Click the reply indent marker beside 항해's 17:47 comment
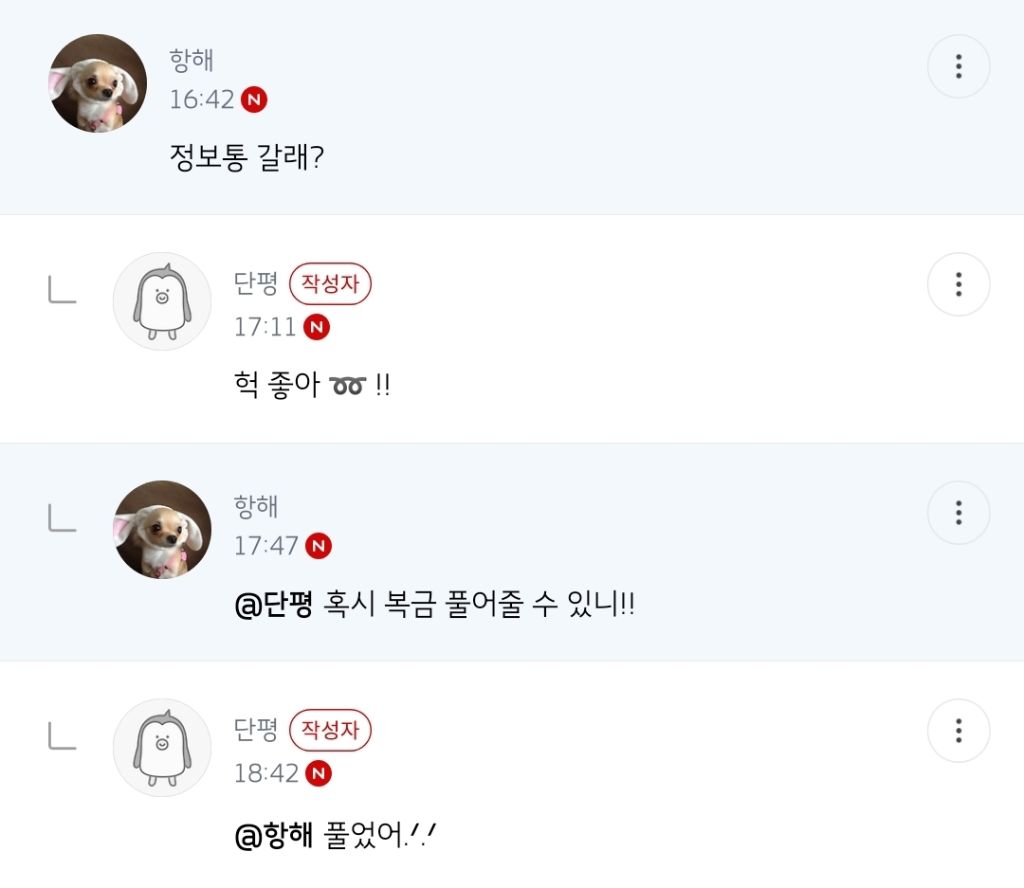Screen dimensions: 1024x888 tap(62, 518)
